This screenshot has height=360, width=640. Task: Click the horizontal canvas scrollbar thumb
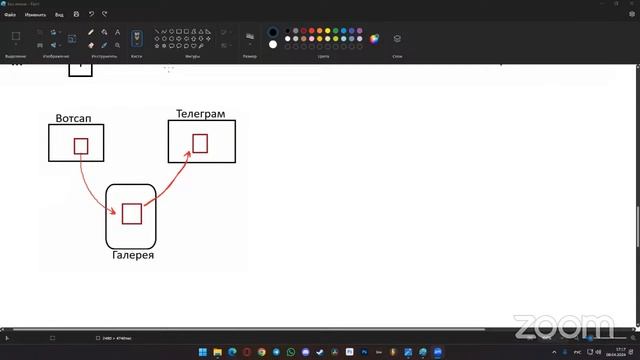tap(249, 329)
